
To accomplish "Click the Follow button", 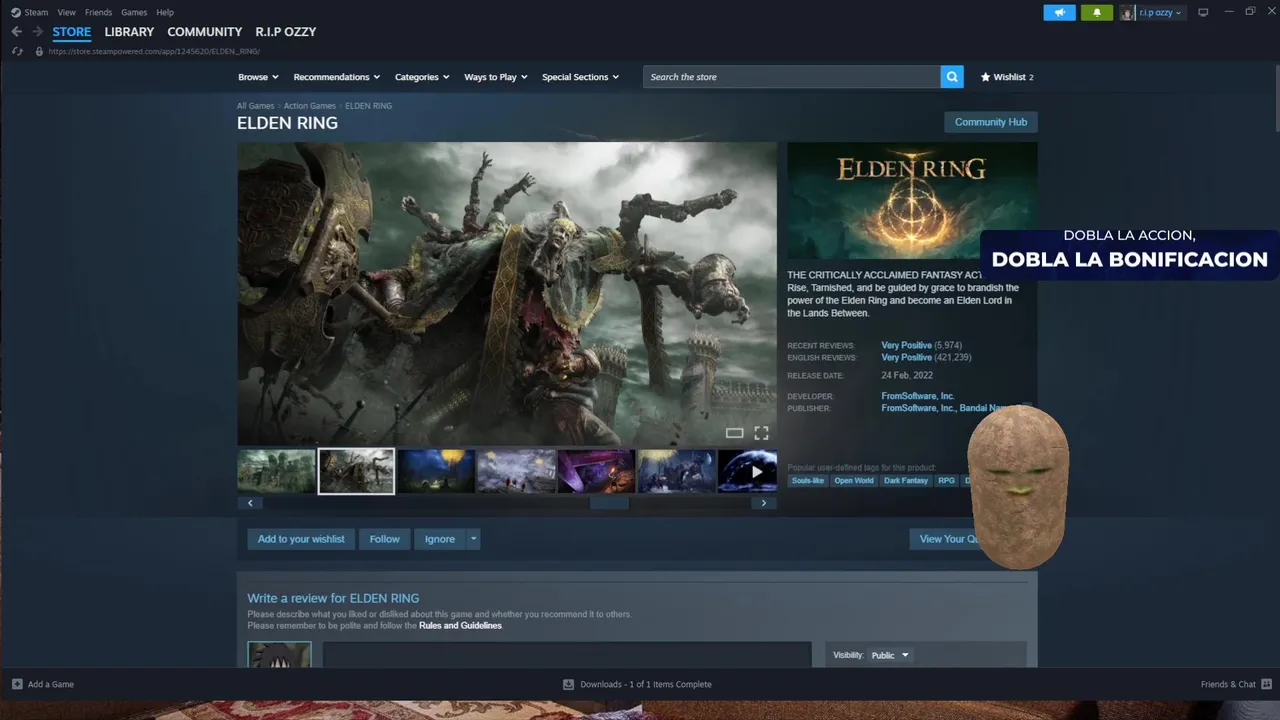I will click(x=384, y=539).
